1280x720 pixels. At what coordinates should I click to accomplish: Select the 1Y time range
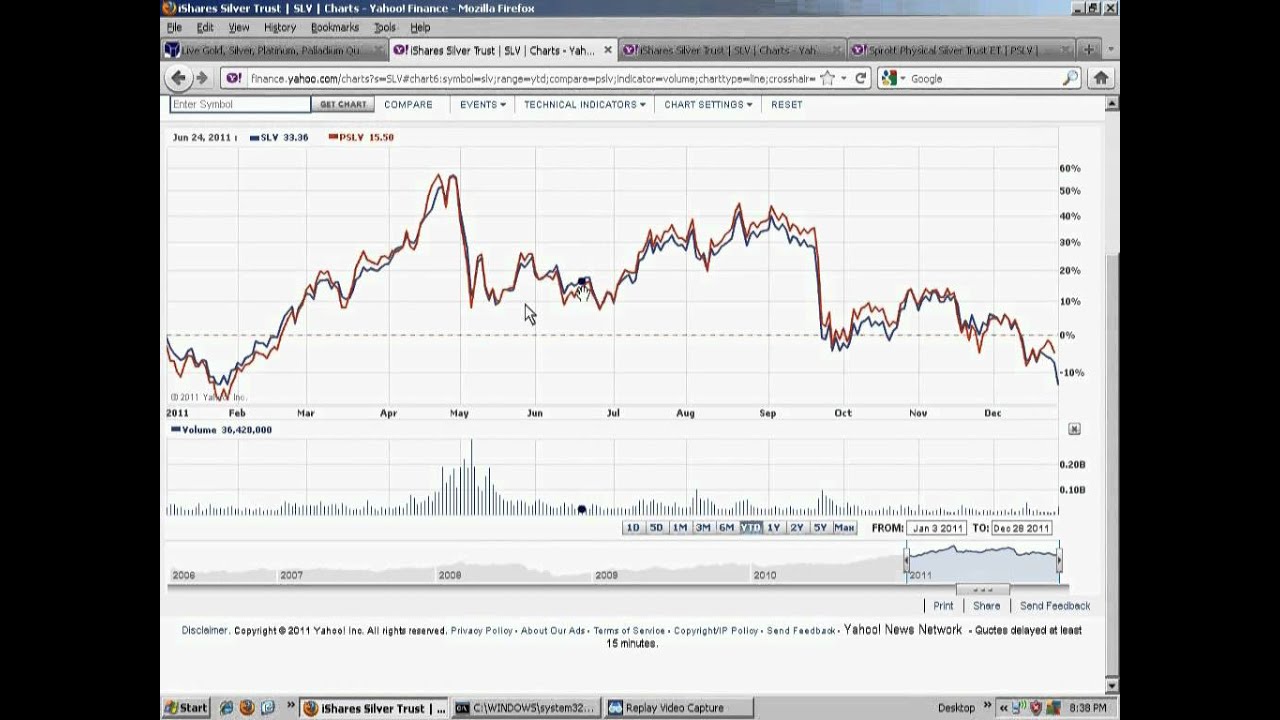[x=774, y=528]
